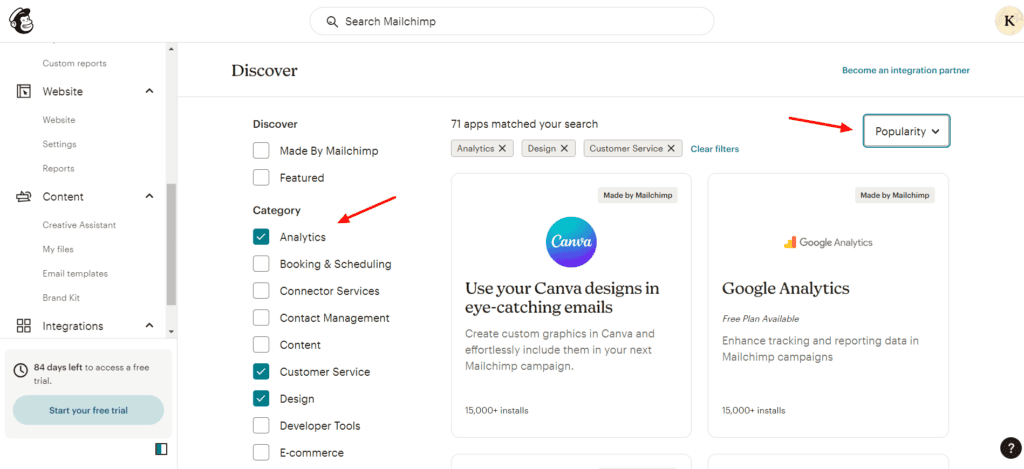This screenshot has height=469, width=1024.
Task: Click sidebar scrollbar up arrow
Action: tap(171, 49)
